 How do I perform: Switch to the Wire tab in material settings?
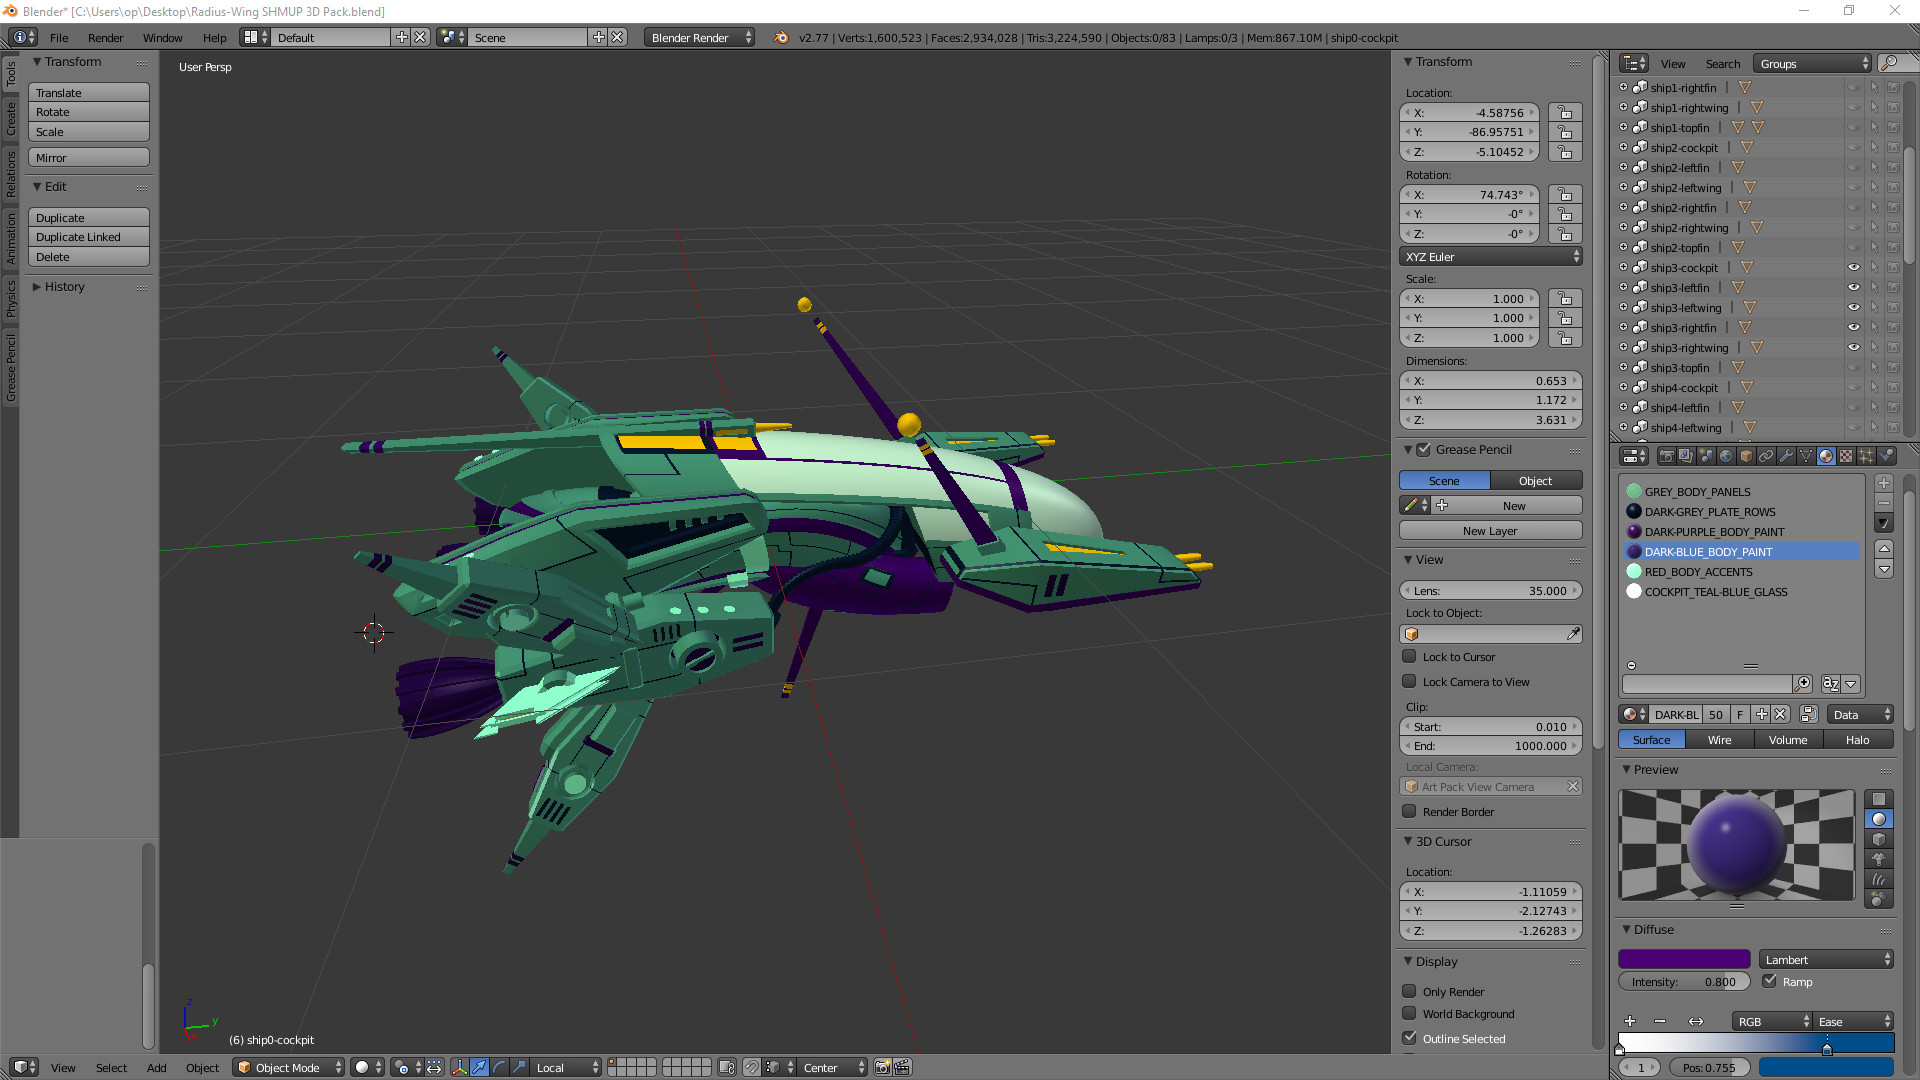(1719, 739)
